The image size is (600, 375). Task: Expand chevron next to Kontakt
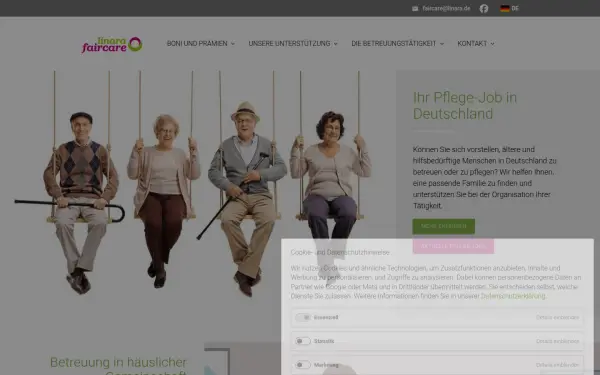[x=492, y=44]
